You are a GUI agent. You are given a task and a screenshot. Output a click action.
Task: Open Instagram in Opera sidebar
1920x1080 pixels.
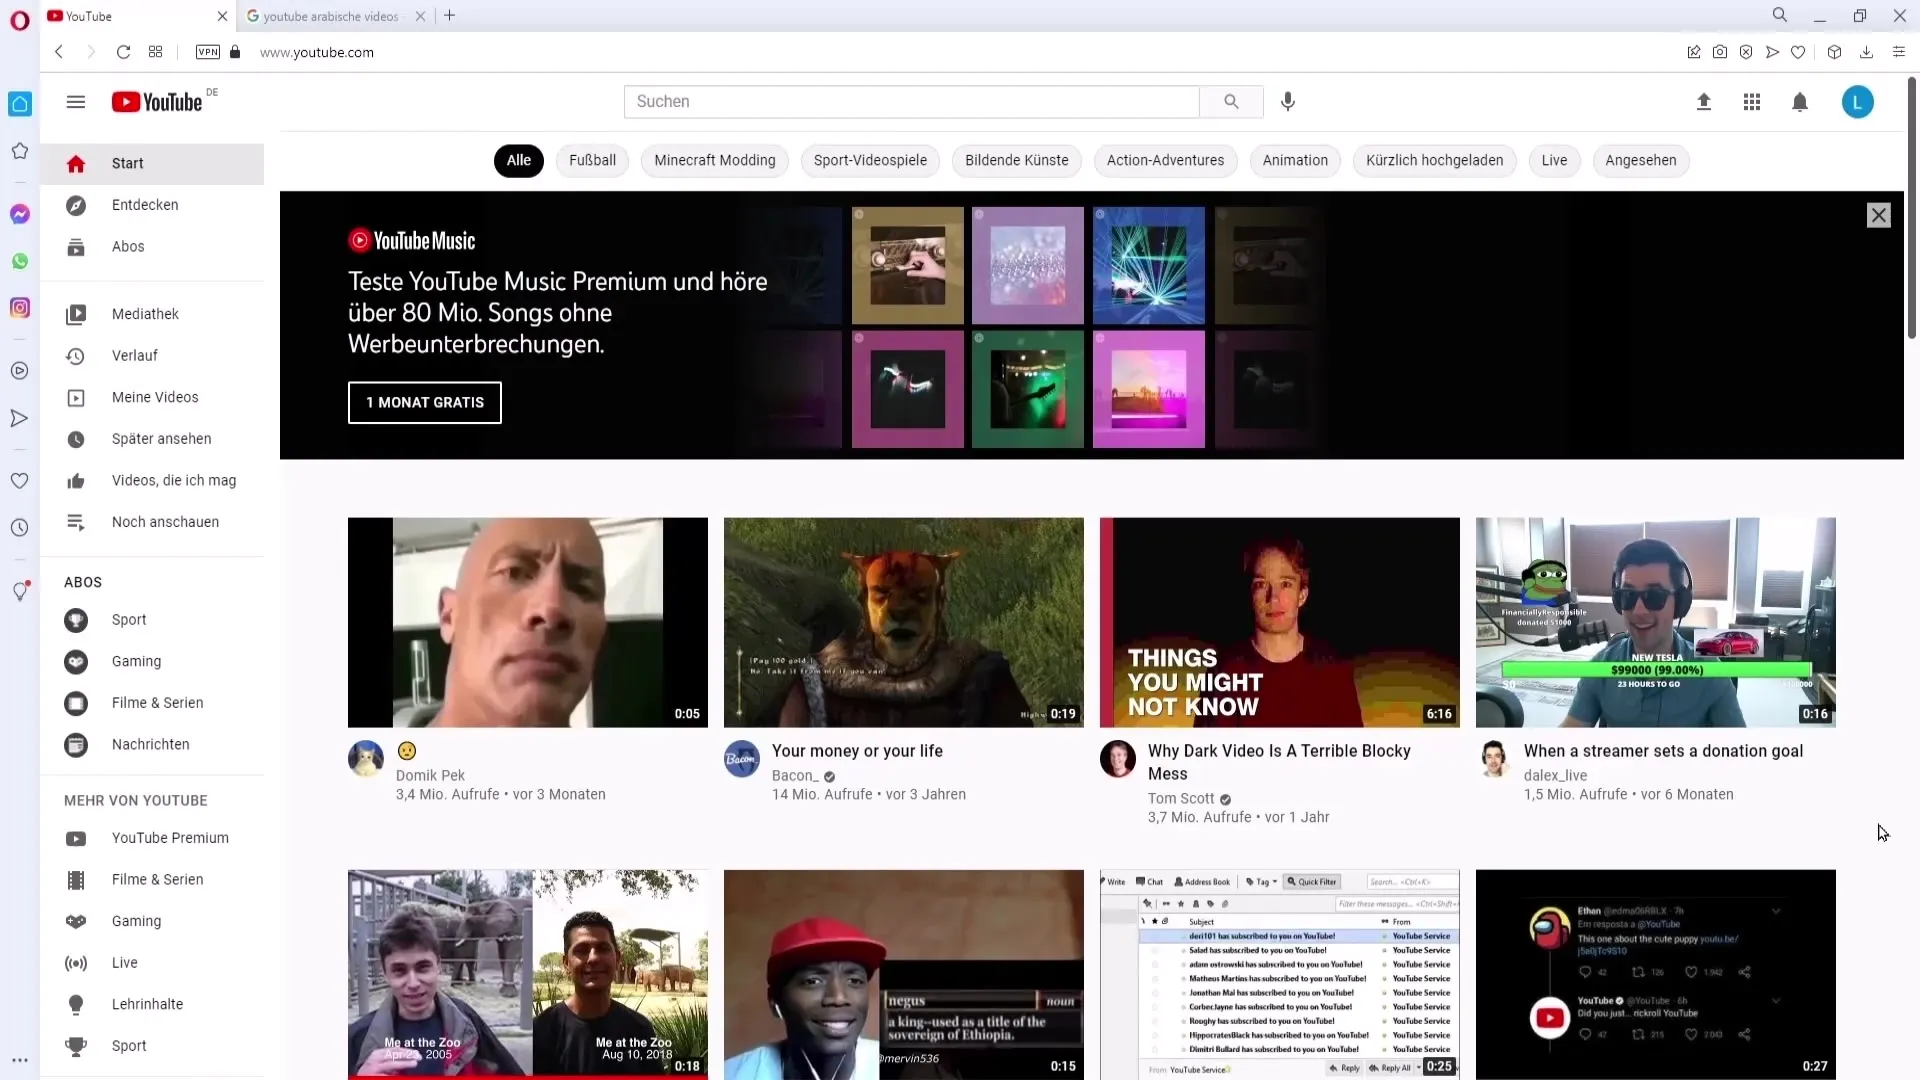(x=20, y=308)
